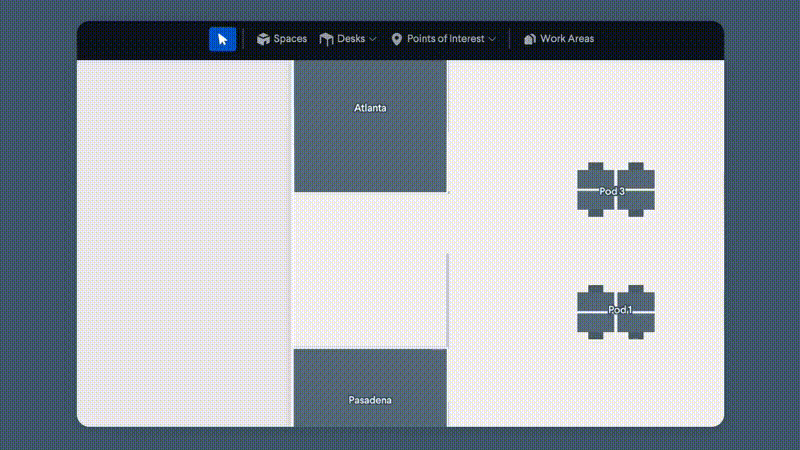This screenshot has height=450, width=800.
Task: Click the Work Areas building icon
Action: pyautogui.click(x=530, y=39)
